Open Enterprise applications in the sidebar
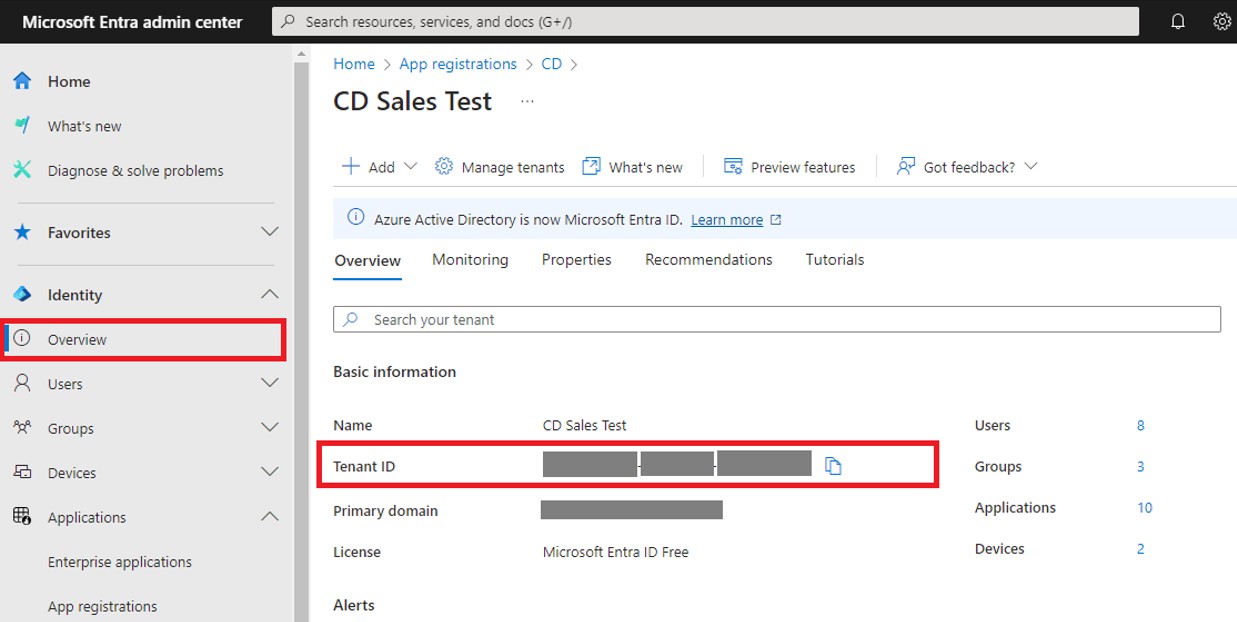This screenshot has height=622, width=1237. click(120, 562)
